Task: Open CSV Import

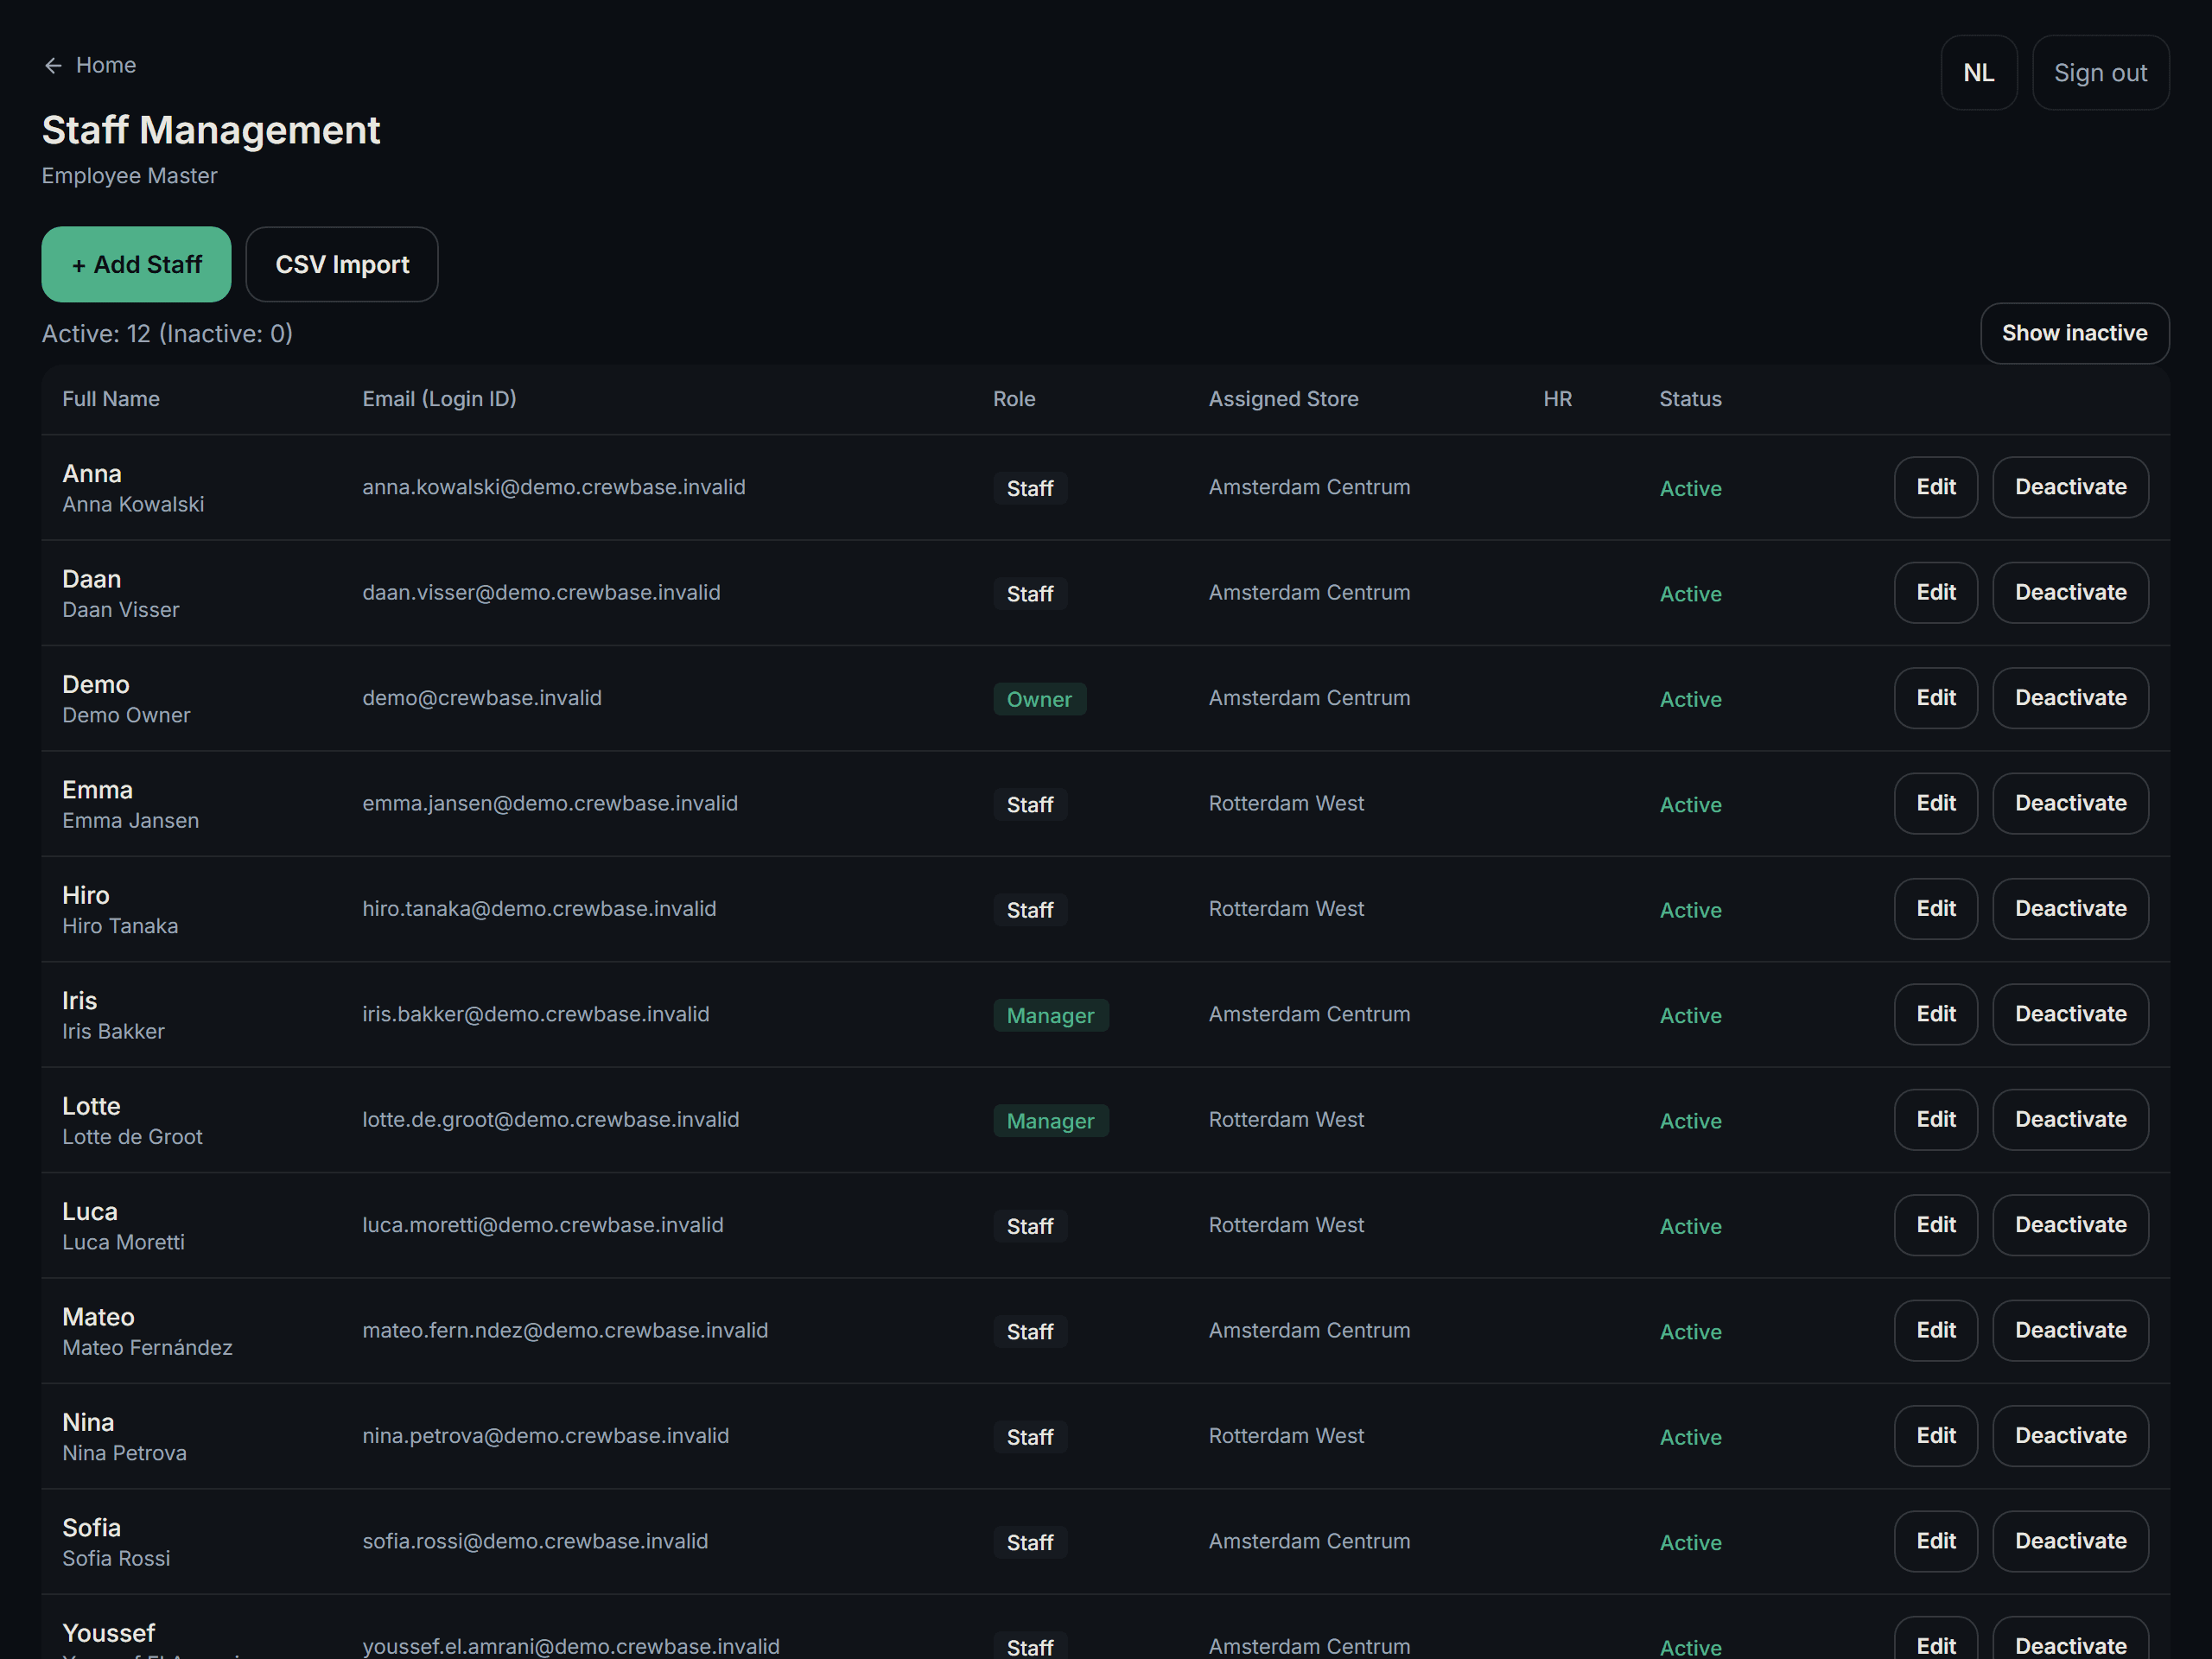Action: pos(342,264)
